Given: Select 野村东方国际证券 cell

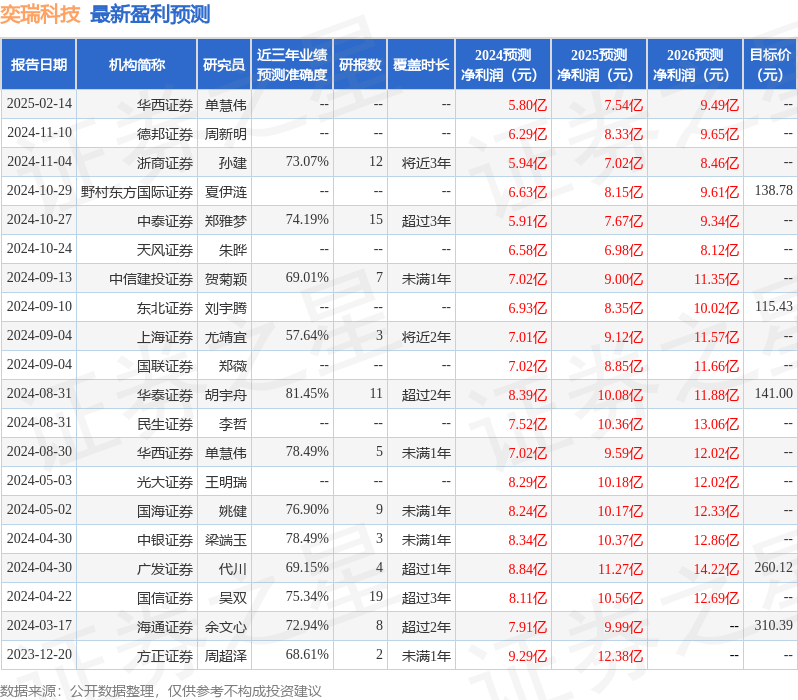Looking at the screenshot, I should pos(137,192).
